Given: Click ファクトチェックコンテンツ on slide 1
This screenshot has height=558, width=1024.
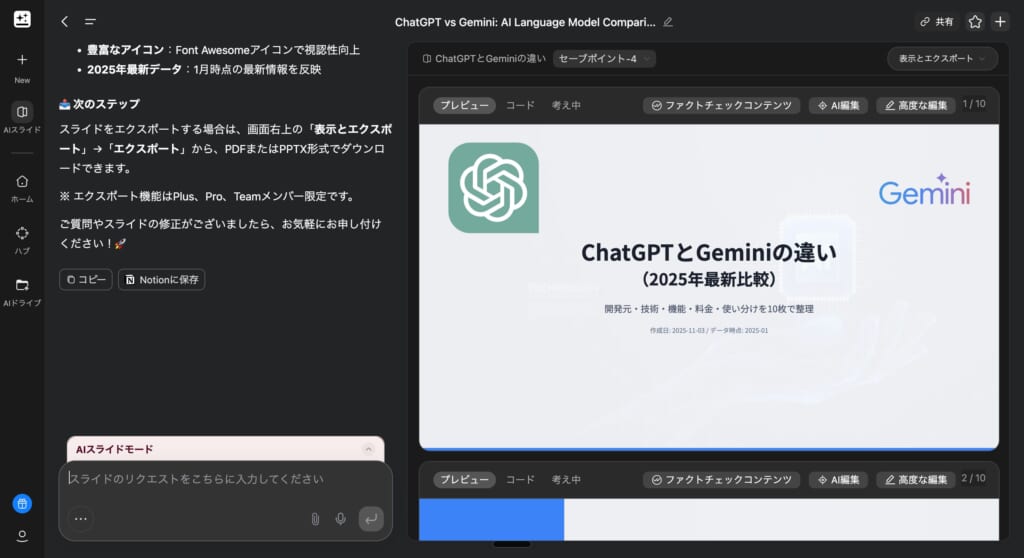Looking at the screenshot, I should pyautogui.click(x=721, y=105).
